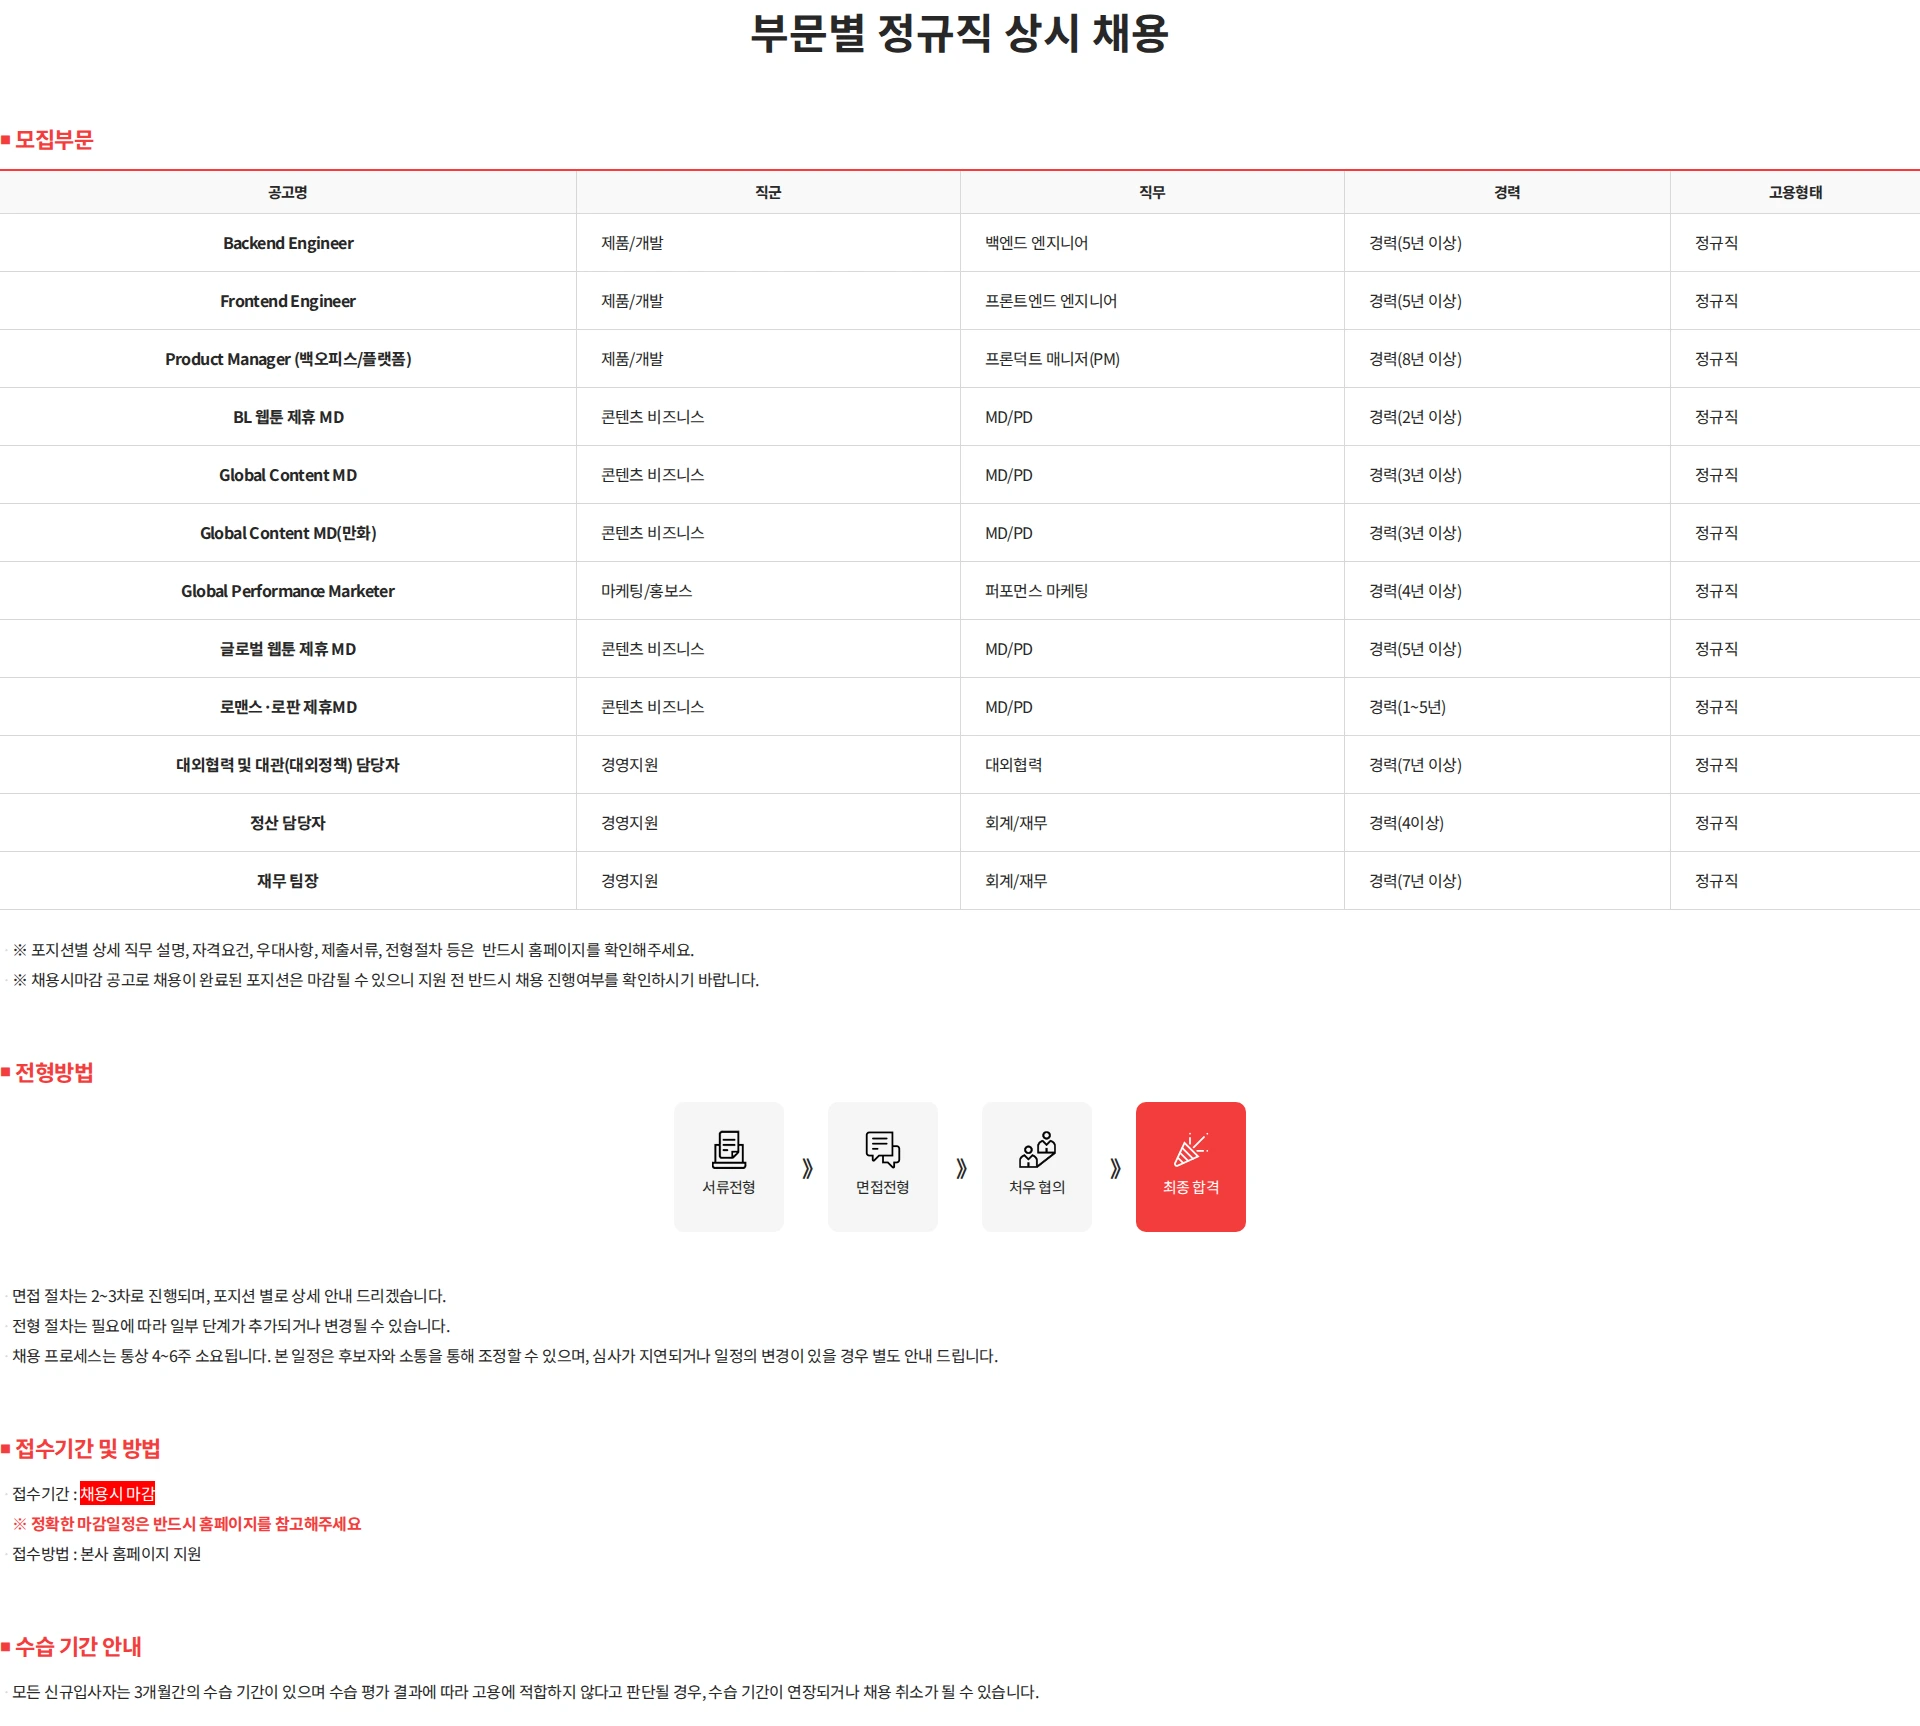Click the 공고명 column header
The width and height of the screenshot is (1920, 1726).
[288, 192]
